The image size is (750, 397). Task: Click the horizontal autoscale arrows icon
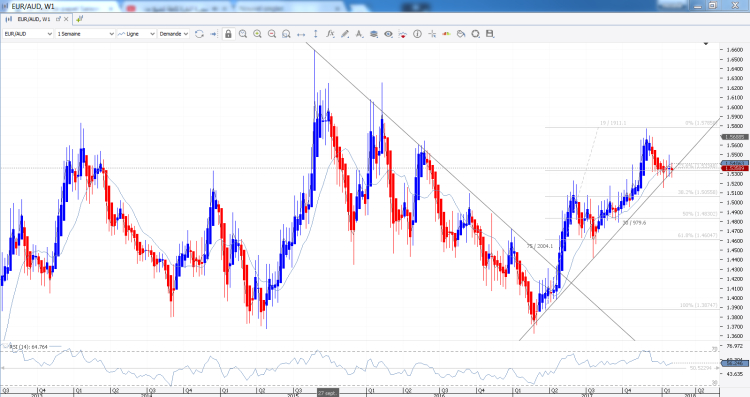[x=301, y=34]
